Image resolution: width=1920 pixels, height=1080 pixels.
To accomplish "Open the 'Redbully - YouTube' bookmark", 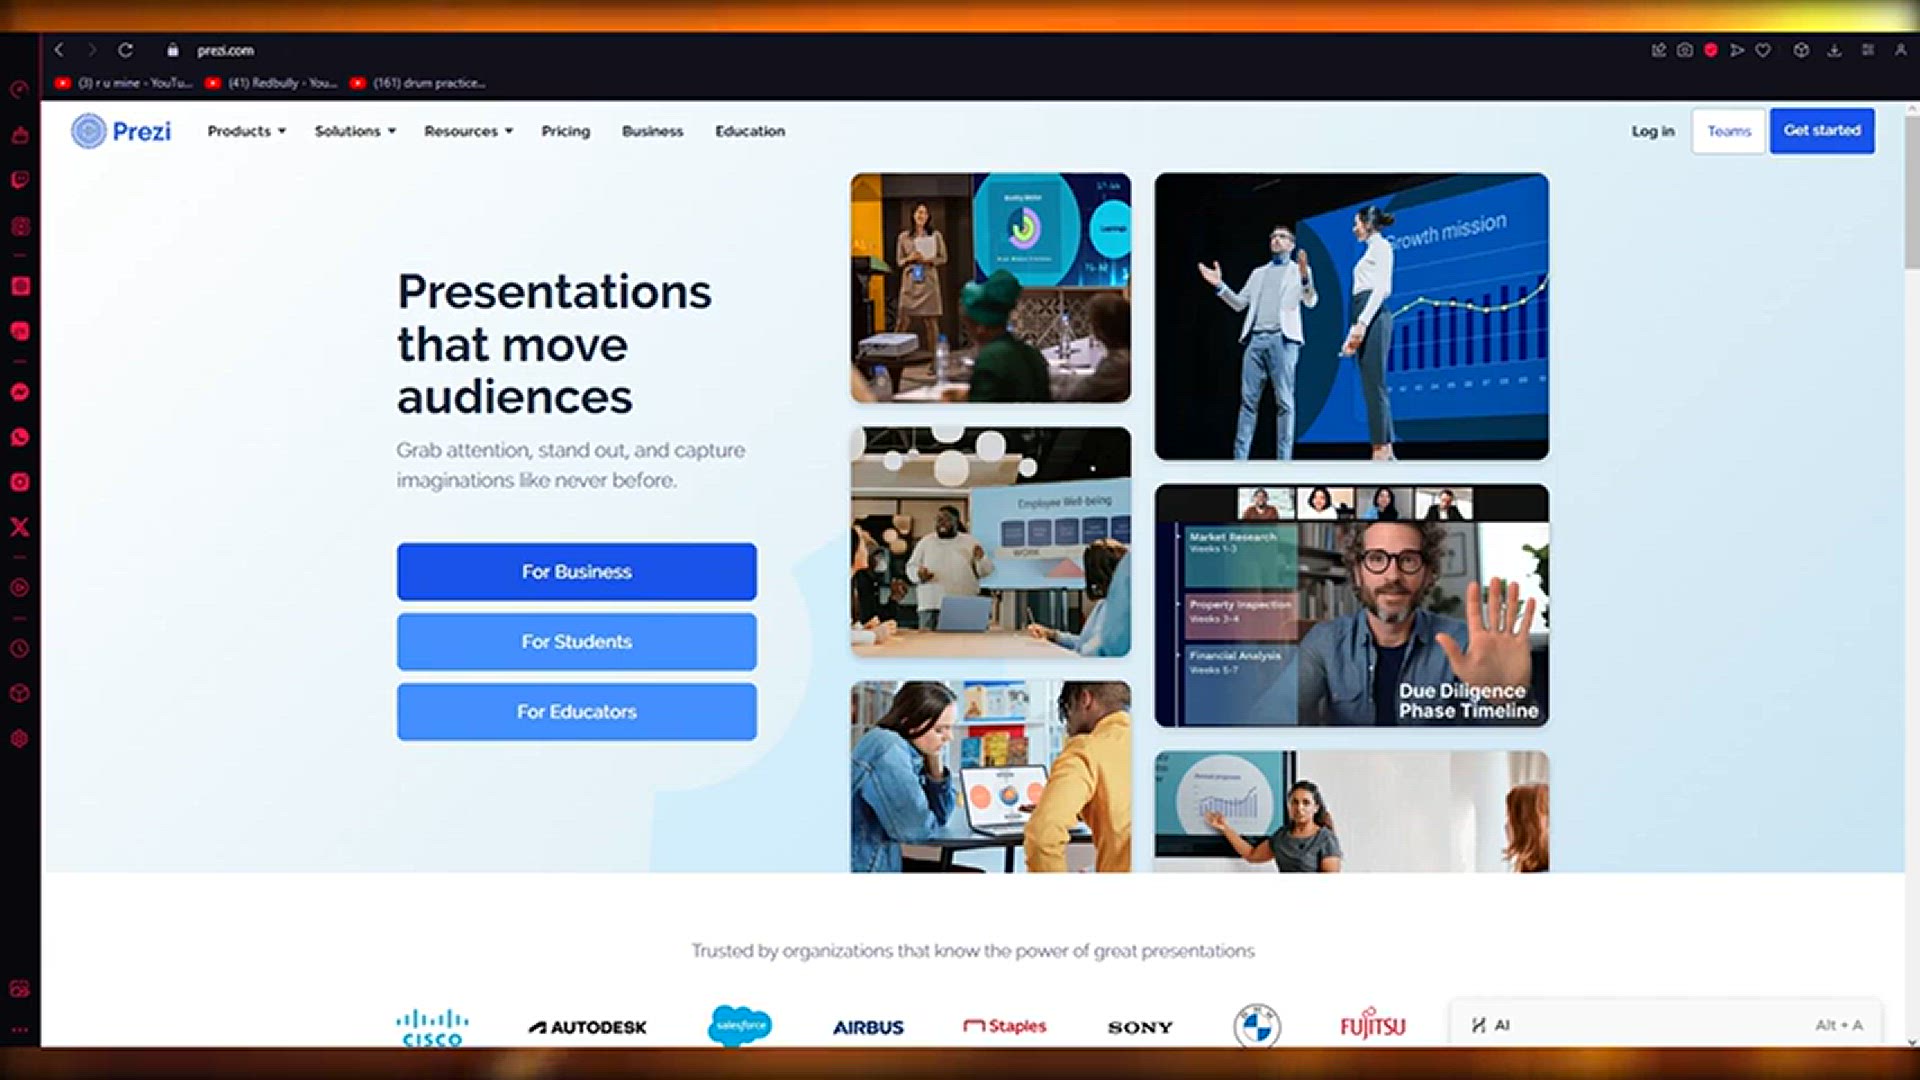I will (x=271, y=83).
